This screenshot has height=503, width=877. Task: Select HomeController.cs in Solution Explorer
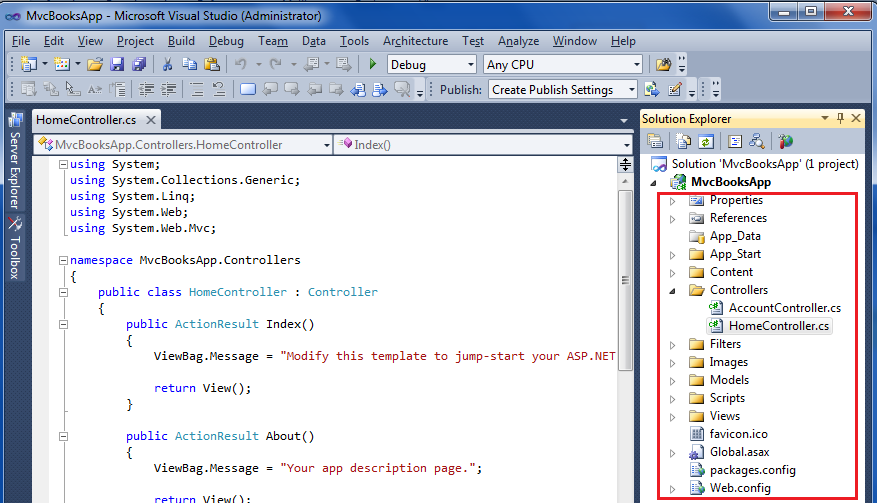click(x=779, y=326)
